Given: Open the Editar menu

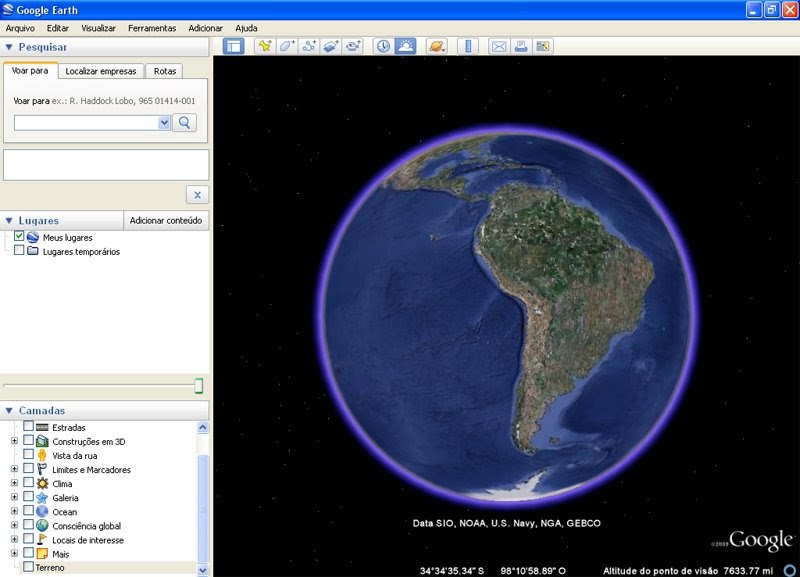Looking at the screenshot, I should click(x=58, y=28).
